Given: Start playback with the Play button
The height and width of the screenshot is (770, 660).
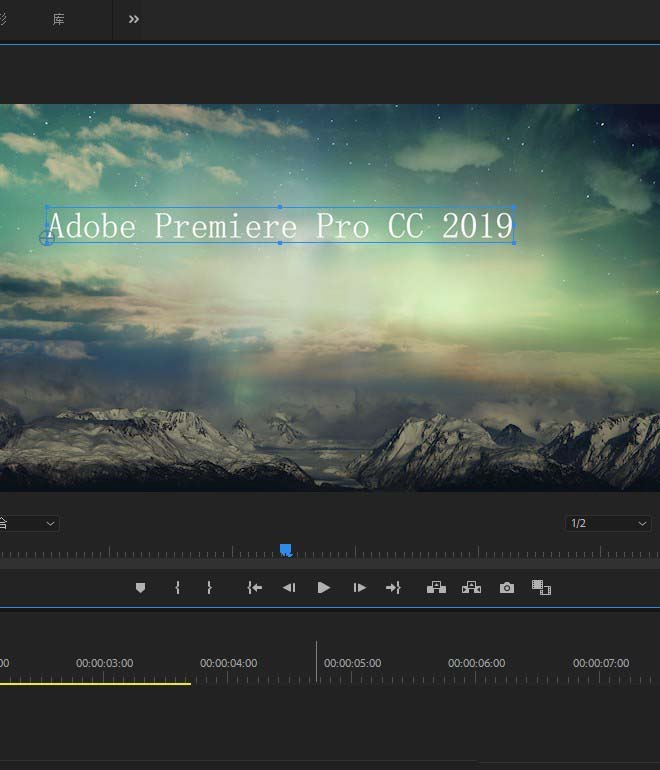Looking at the screenshot, I should click(x=324, y=588).
